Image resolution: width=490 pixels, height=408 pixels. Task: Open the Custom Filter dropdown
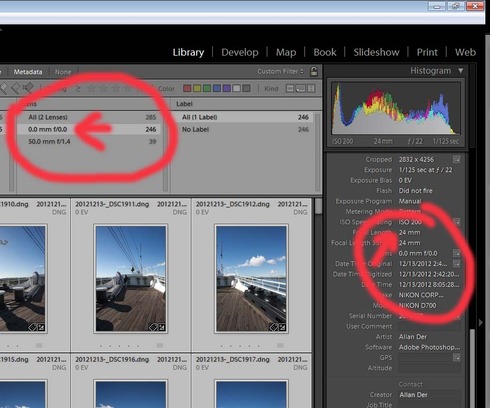tap(280, 71)
